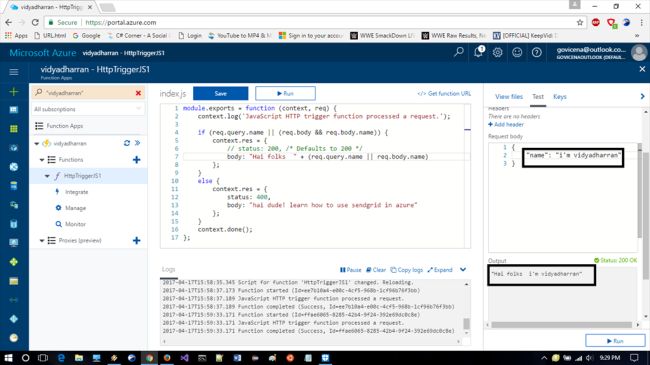Click the green plus New resource icon
The width and height of the screenshot is (650, 365).
pos(14,91)
